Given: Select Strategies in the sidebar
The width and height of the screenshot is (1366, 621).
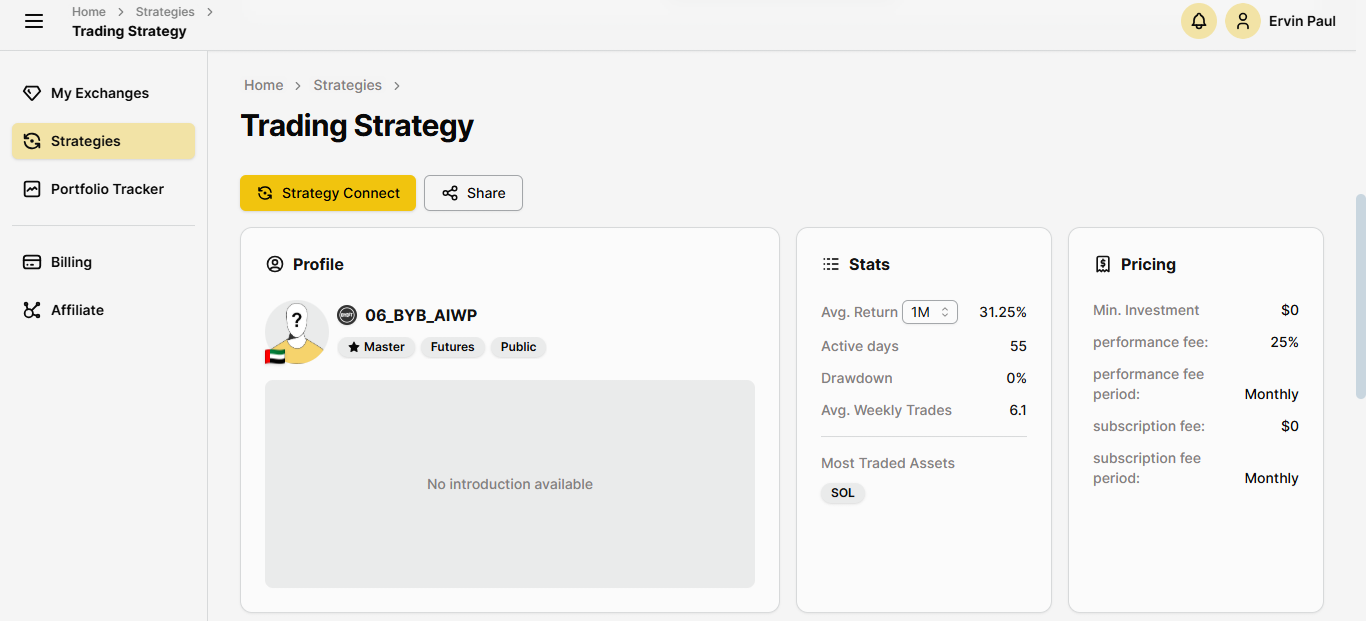Looking at the screenshot, I should pyautogui.click(x=86, y=141).
